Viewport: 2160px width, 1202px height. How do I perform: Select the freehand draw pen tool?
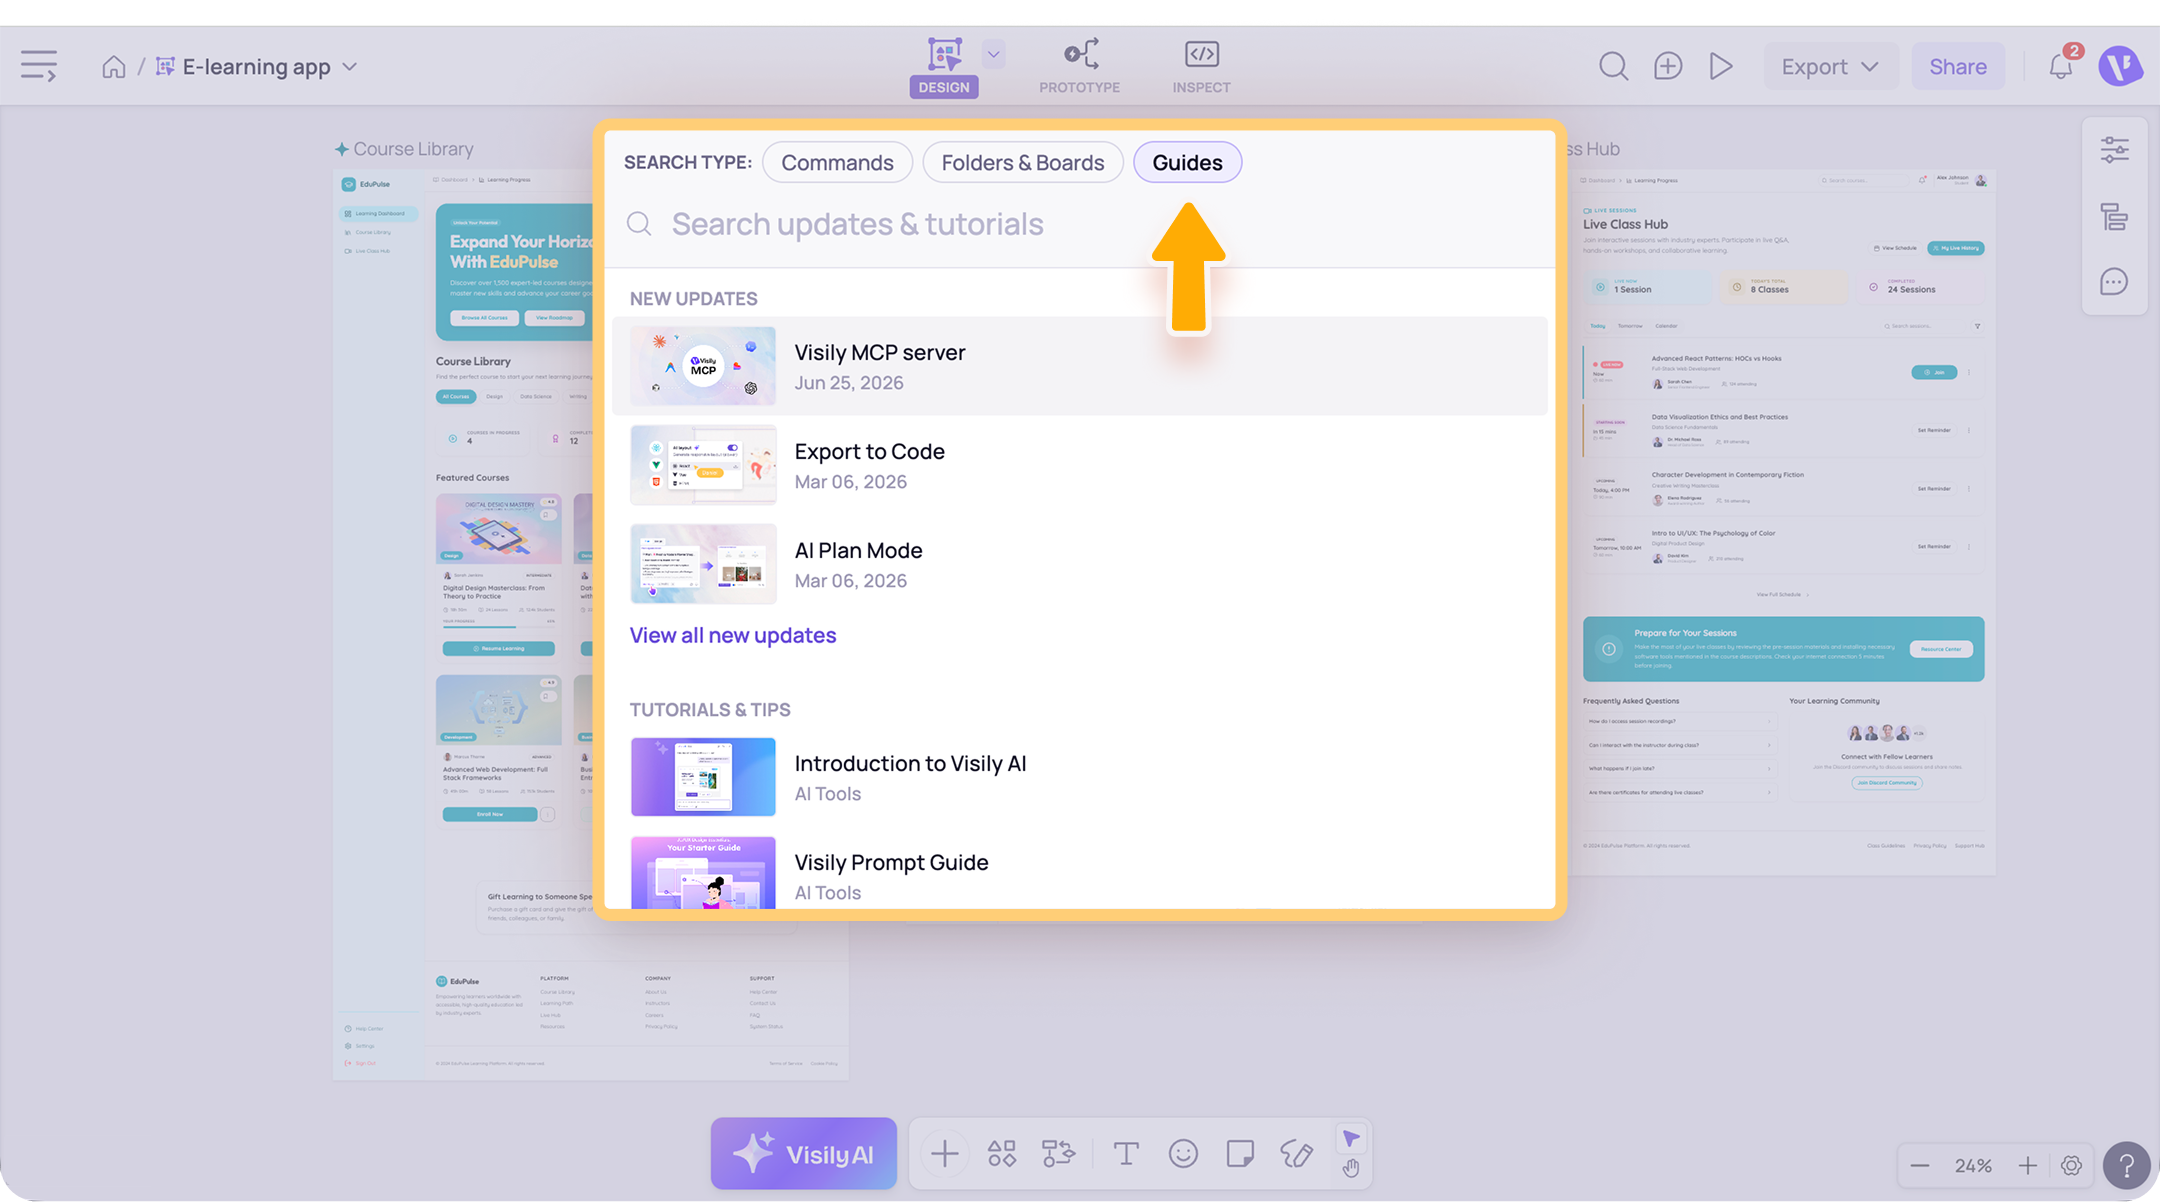click(1297, 1154)
